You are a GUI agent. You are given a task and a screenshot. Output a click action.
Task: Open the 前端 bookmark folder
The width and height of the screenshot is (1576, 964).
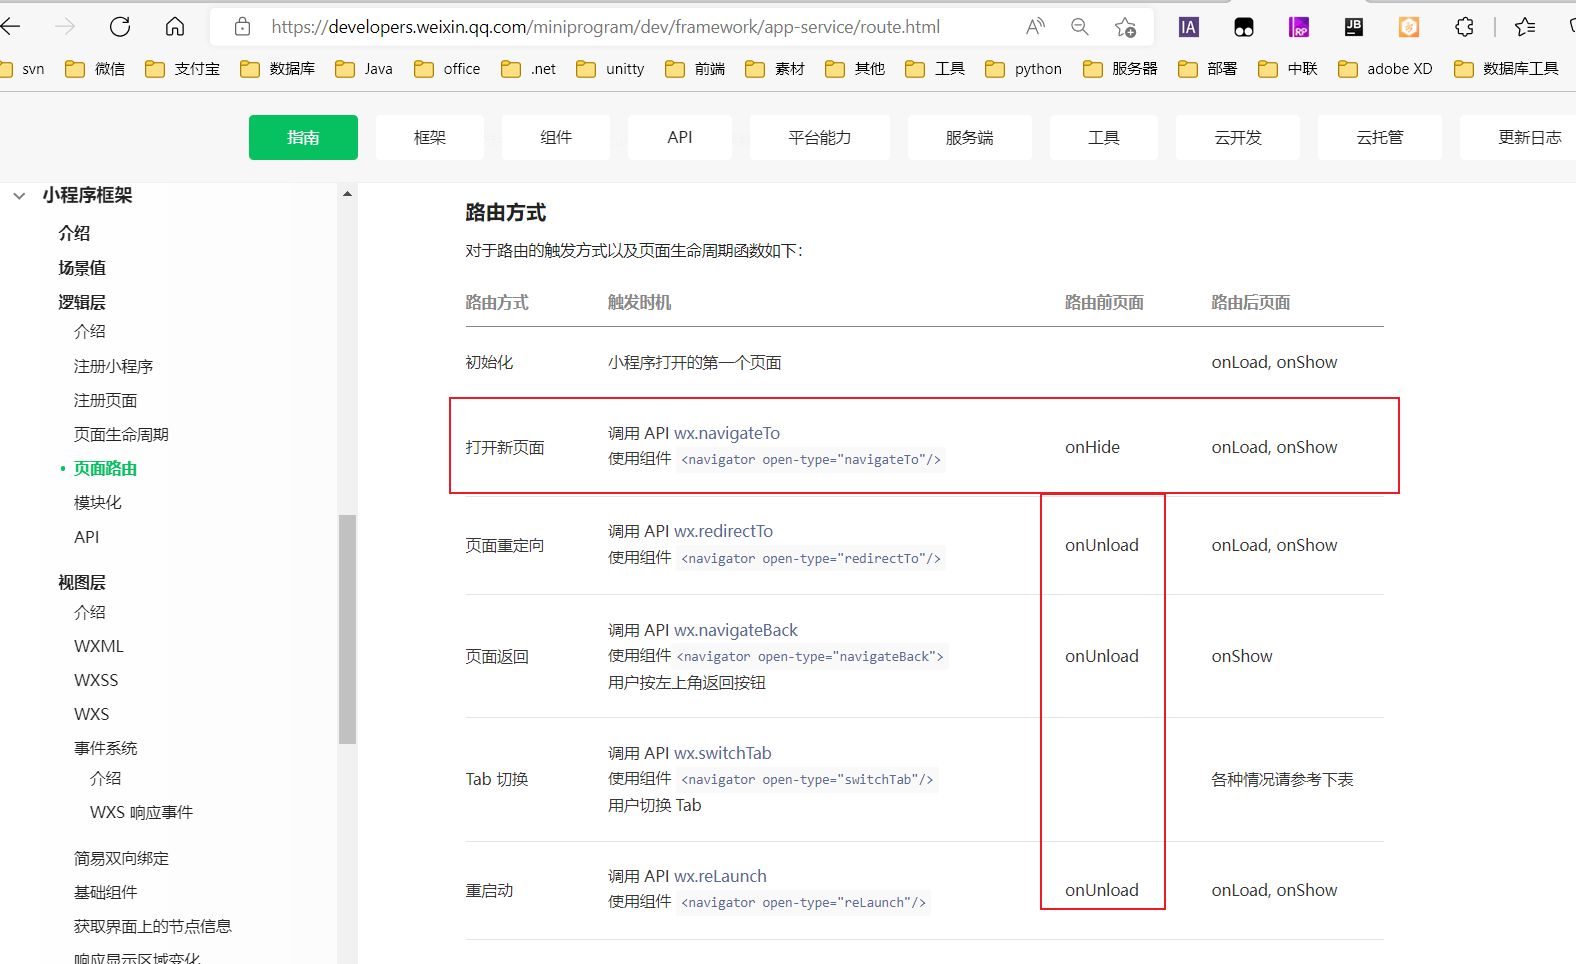pyautogui.click(x=695, y=68)
